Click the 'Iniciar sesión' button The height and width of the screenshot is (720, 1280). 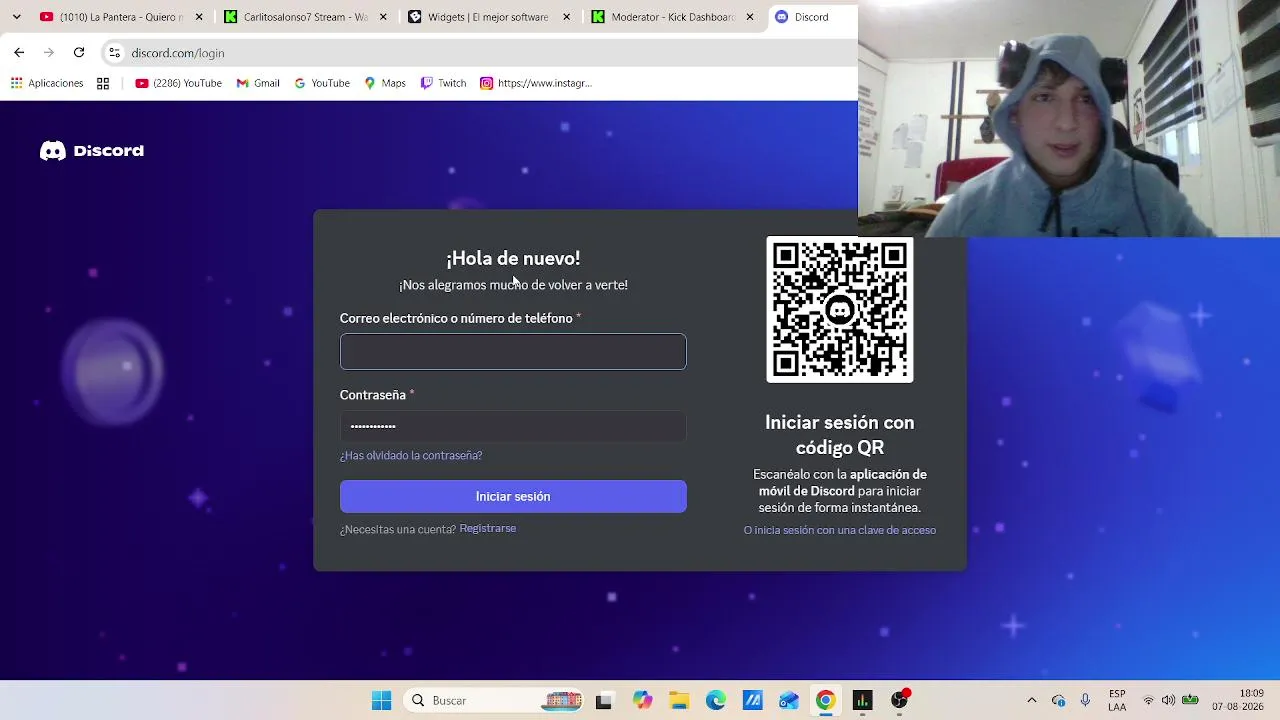[513, 496]
